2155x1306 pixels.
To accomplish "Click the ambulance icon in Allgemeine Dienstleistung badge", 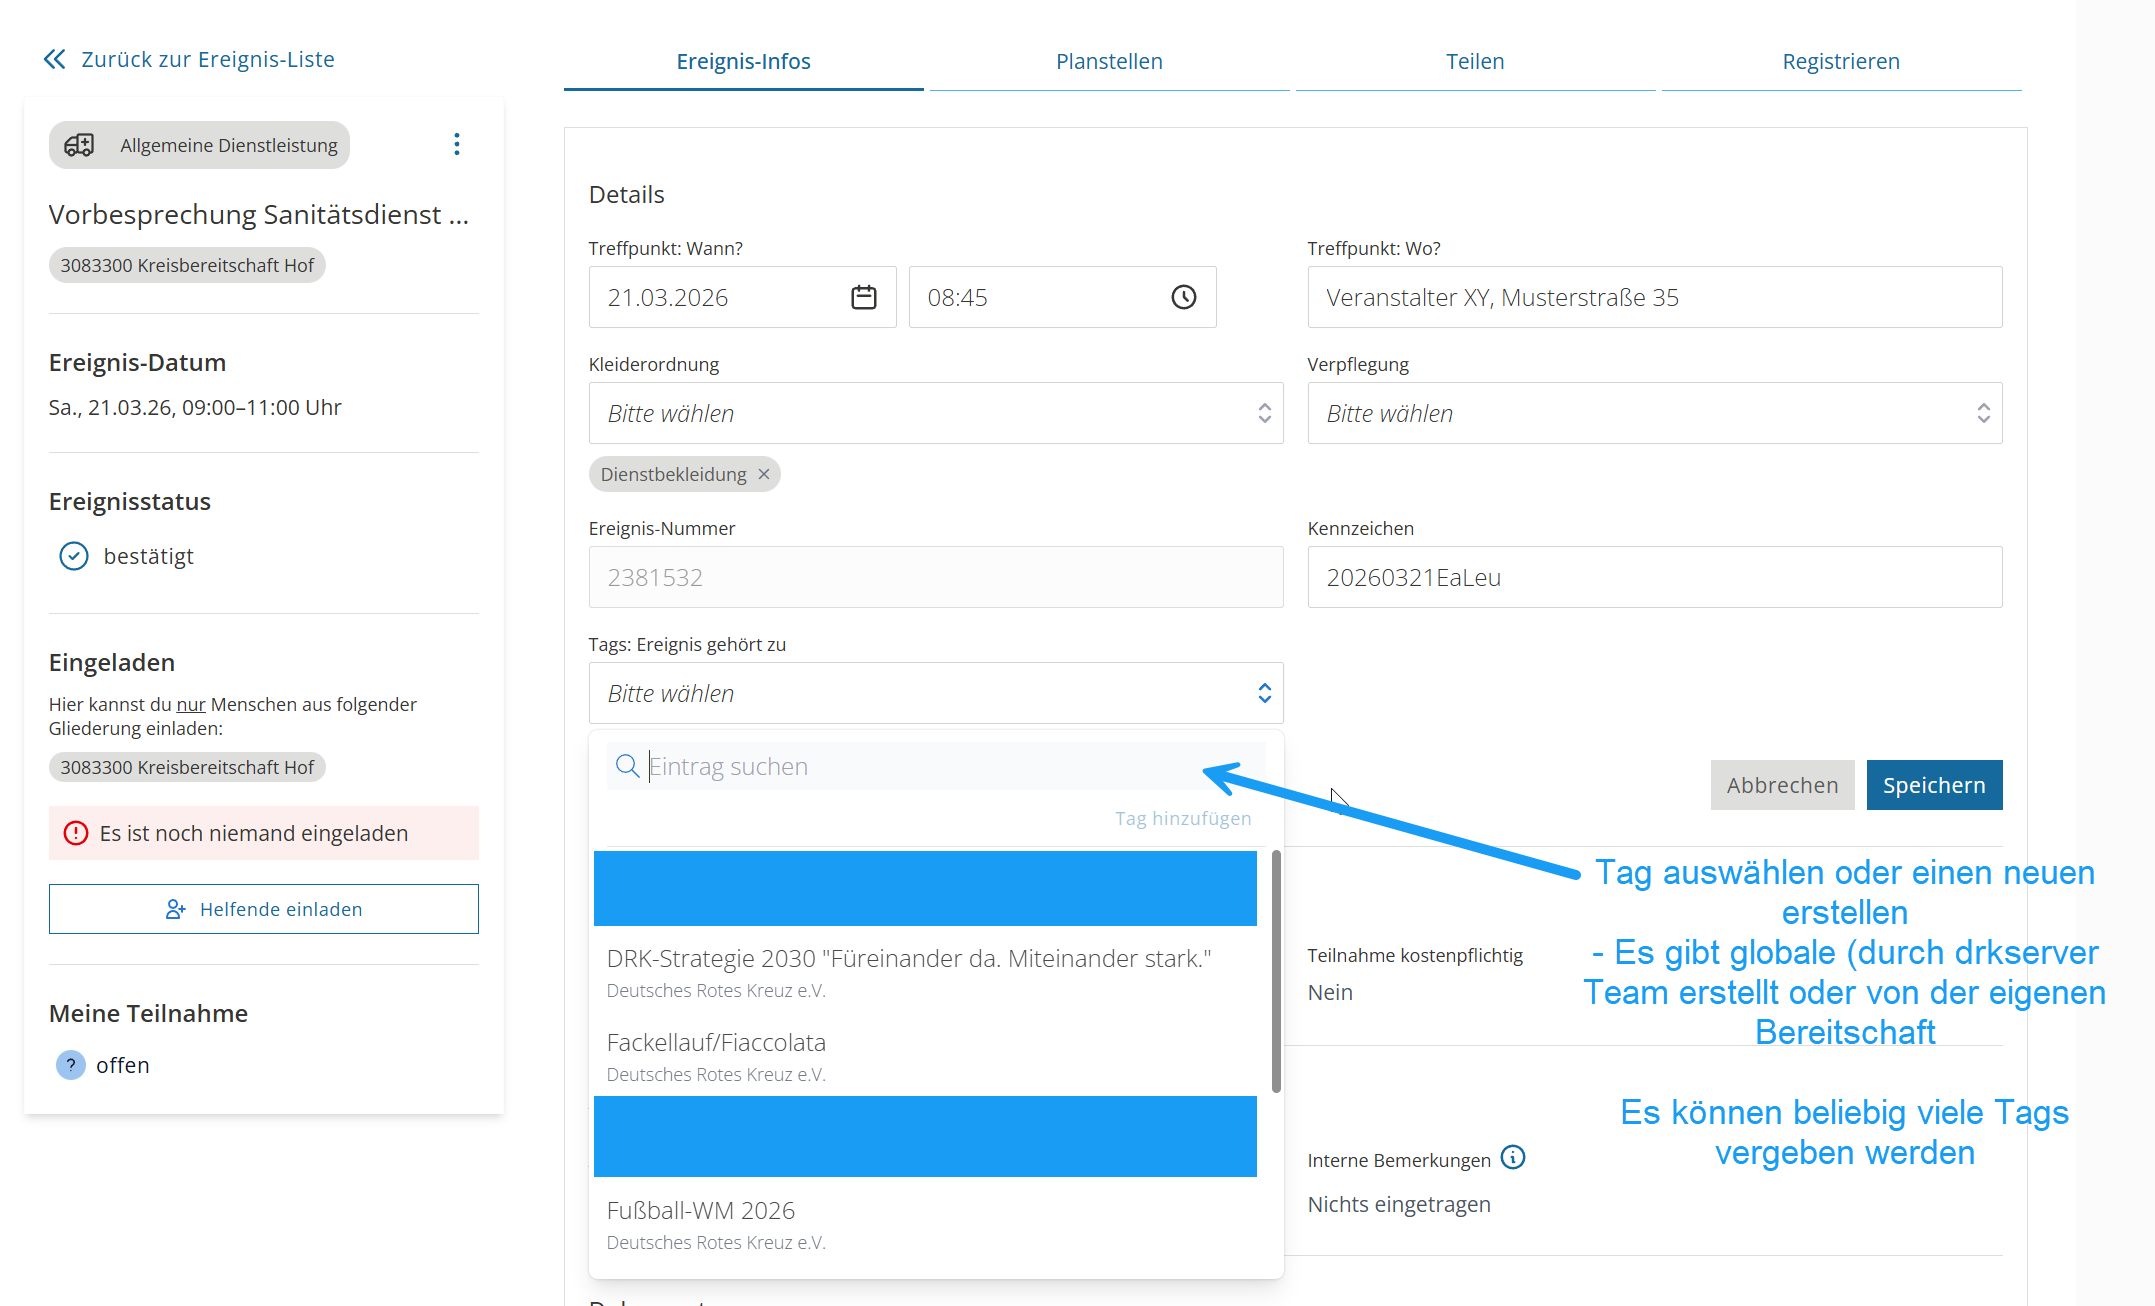I will (80, 145).
